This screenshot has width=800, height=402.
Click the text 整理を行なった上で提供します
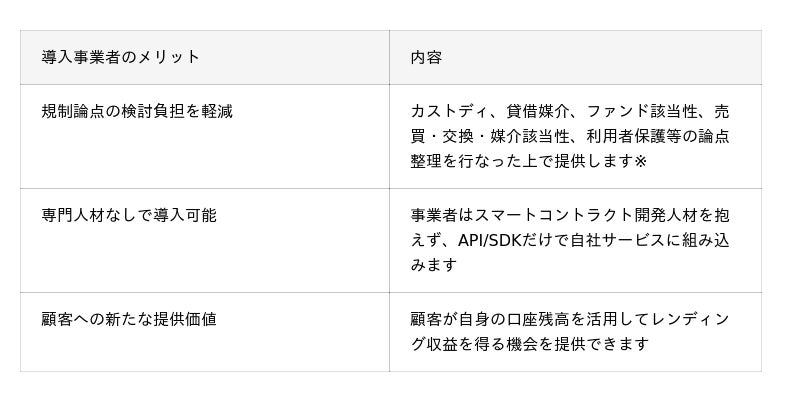(x=522, y=161)
